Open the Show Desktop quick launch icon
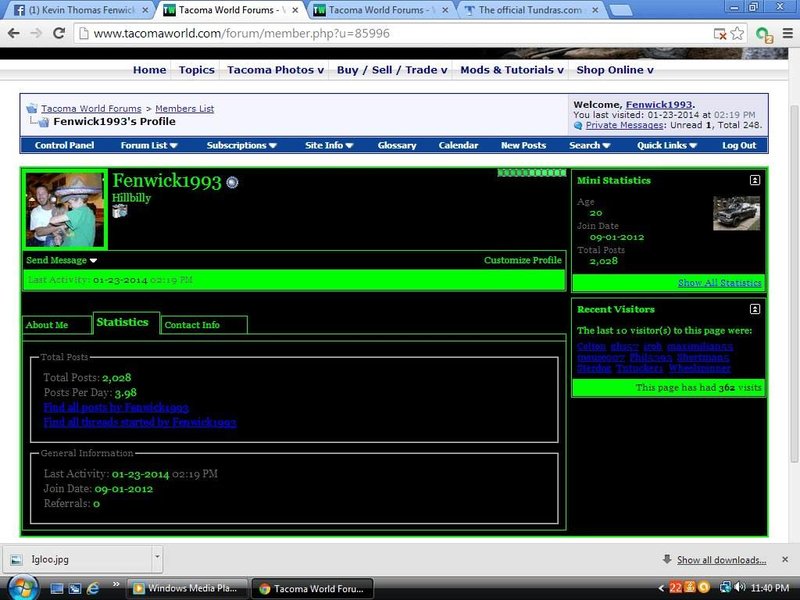800x600 pixels. pos(57,588)
